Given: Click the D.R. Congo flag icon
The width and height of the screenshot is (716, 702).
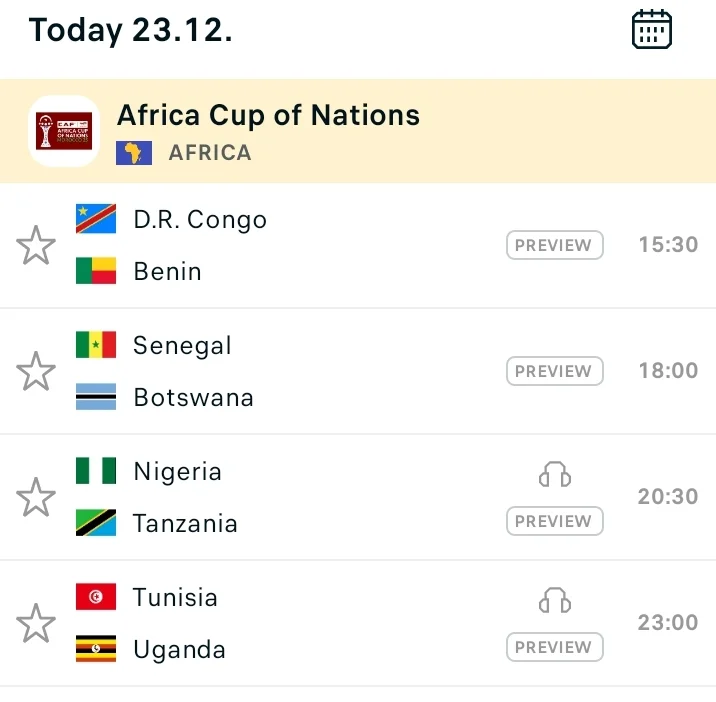Looking at the screenshot, I should click(x=96, y=219).
